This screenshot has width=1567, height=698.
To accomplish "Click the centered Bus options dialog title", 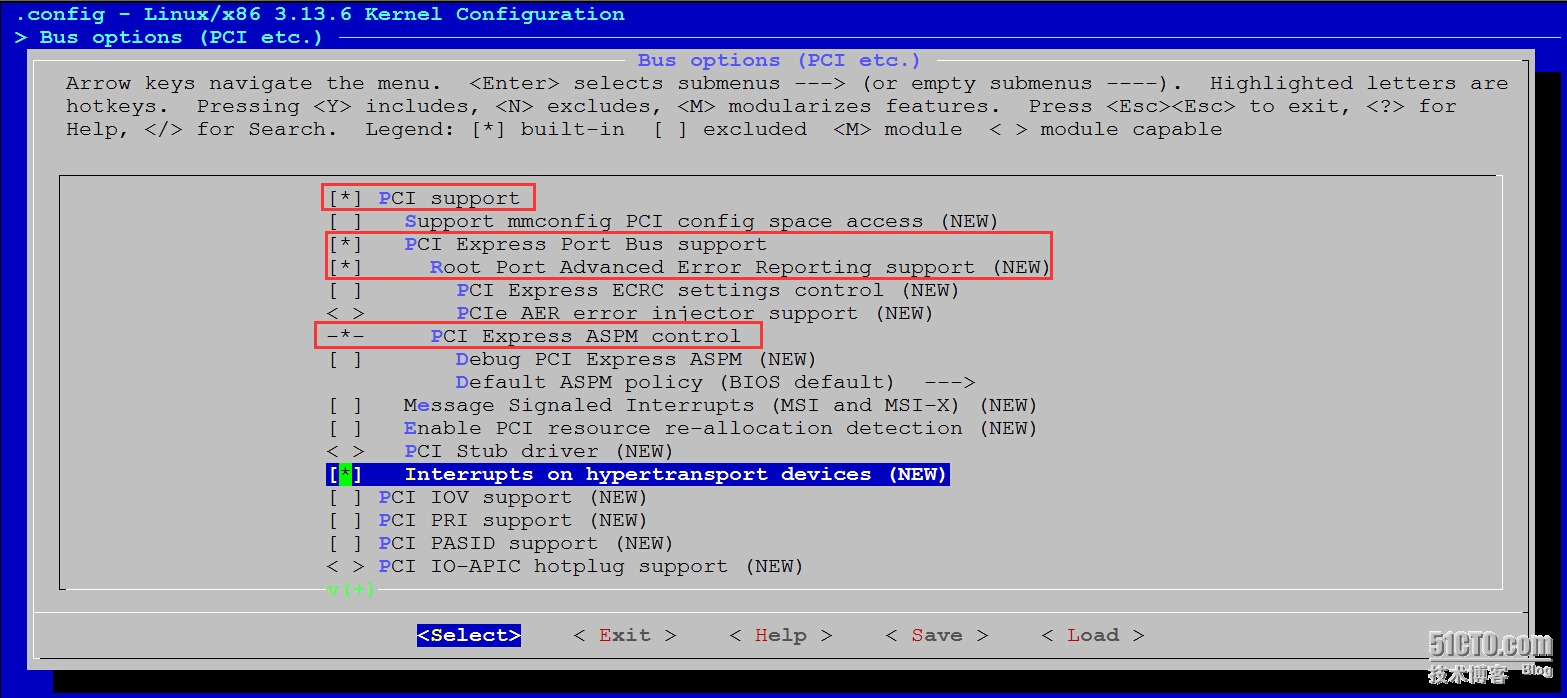I will tap(779, 60).
